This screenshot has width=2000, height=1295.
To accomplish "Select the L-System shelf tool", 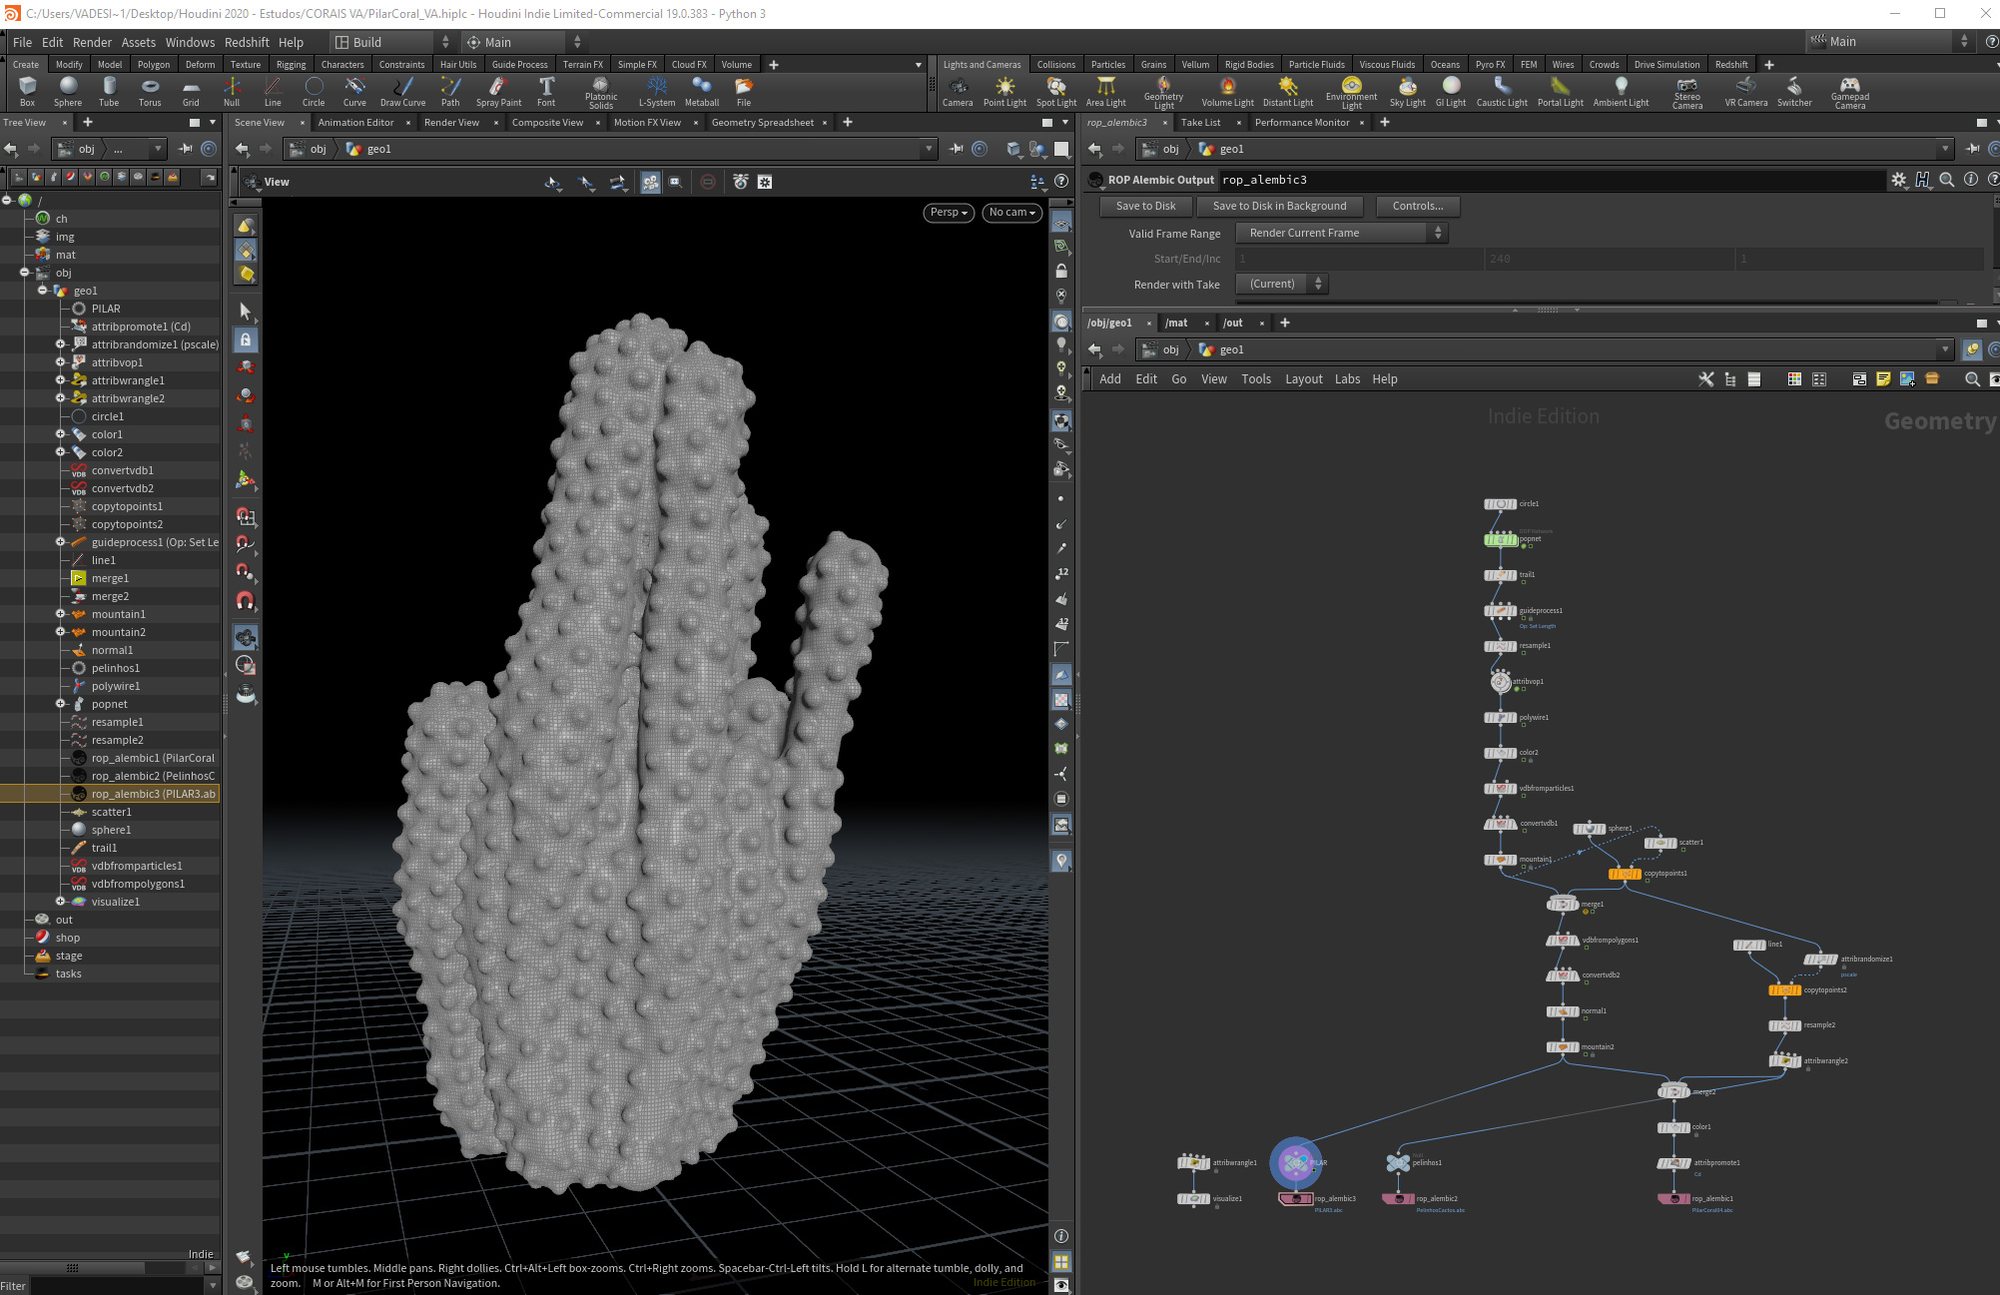I will 657,91.
